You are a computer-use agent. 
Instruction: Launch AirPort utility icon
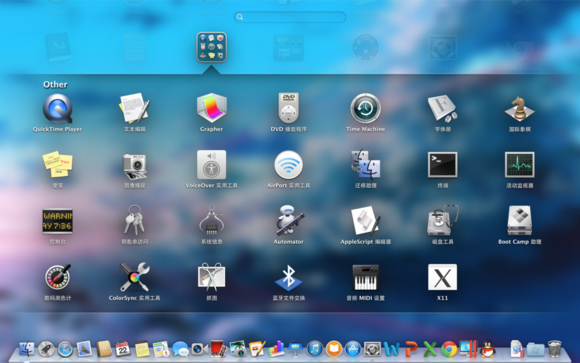[289, 165]
